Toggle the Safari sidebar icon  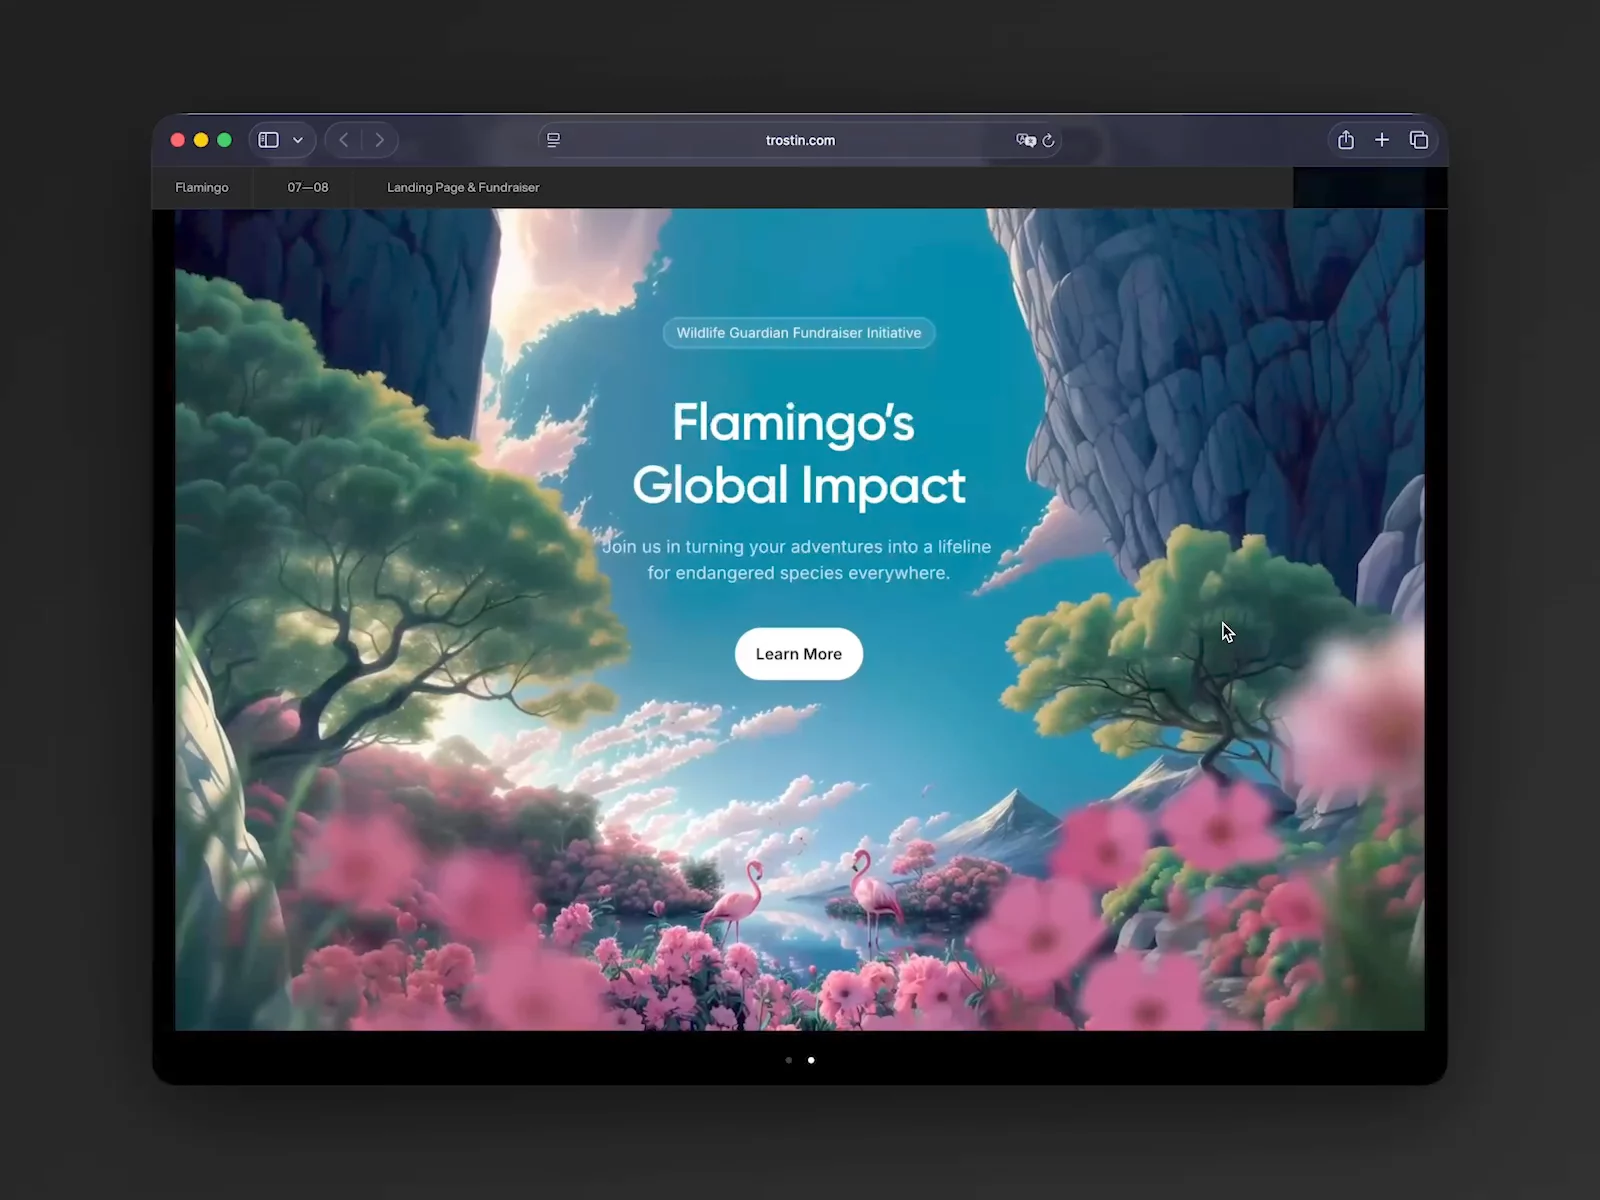tap(268, 140)
